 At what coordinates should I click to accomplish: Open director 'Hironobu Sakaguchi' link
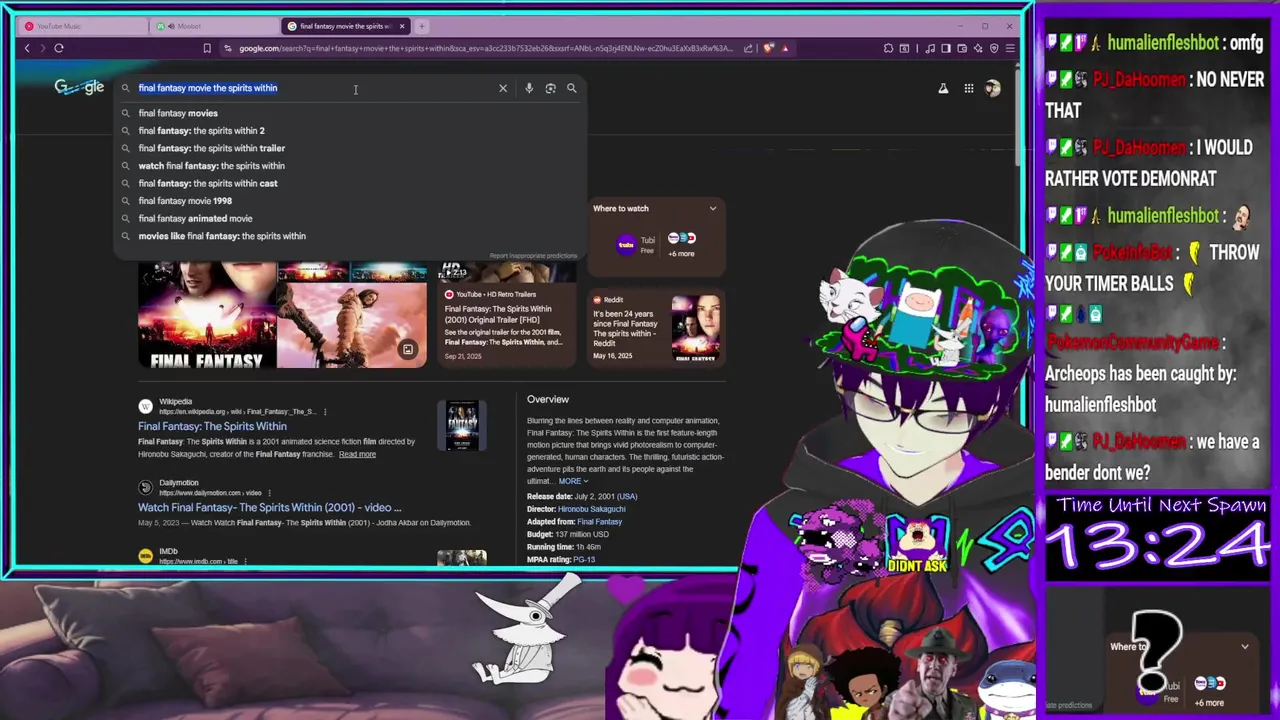591,509
